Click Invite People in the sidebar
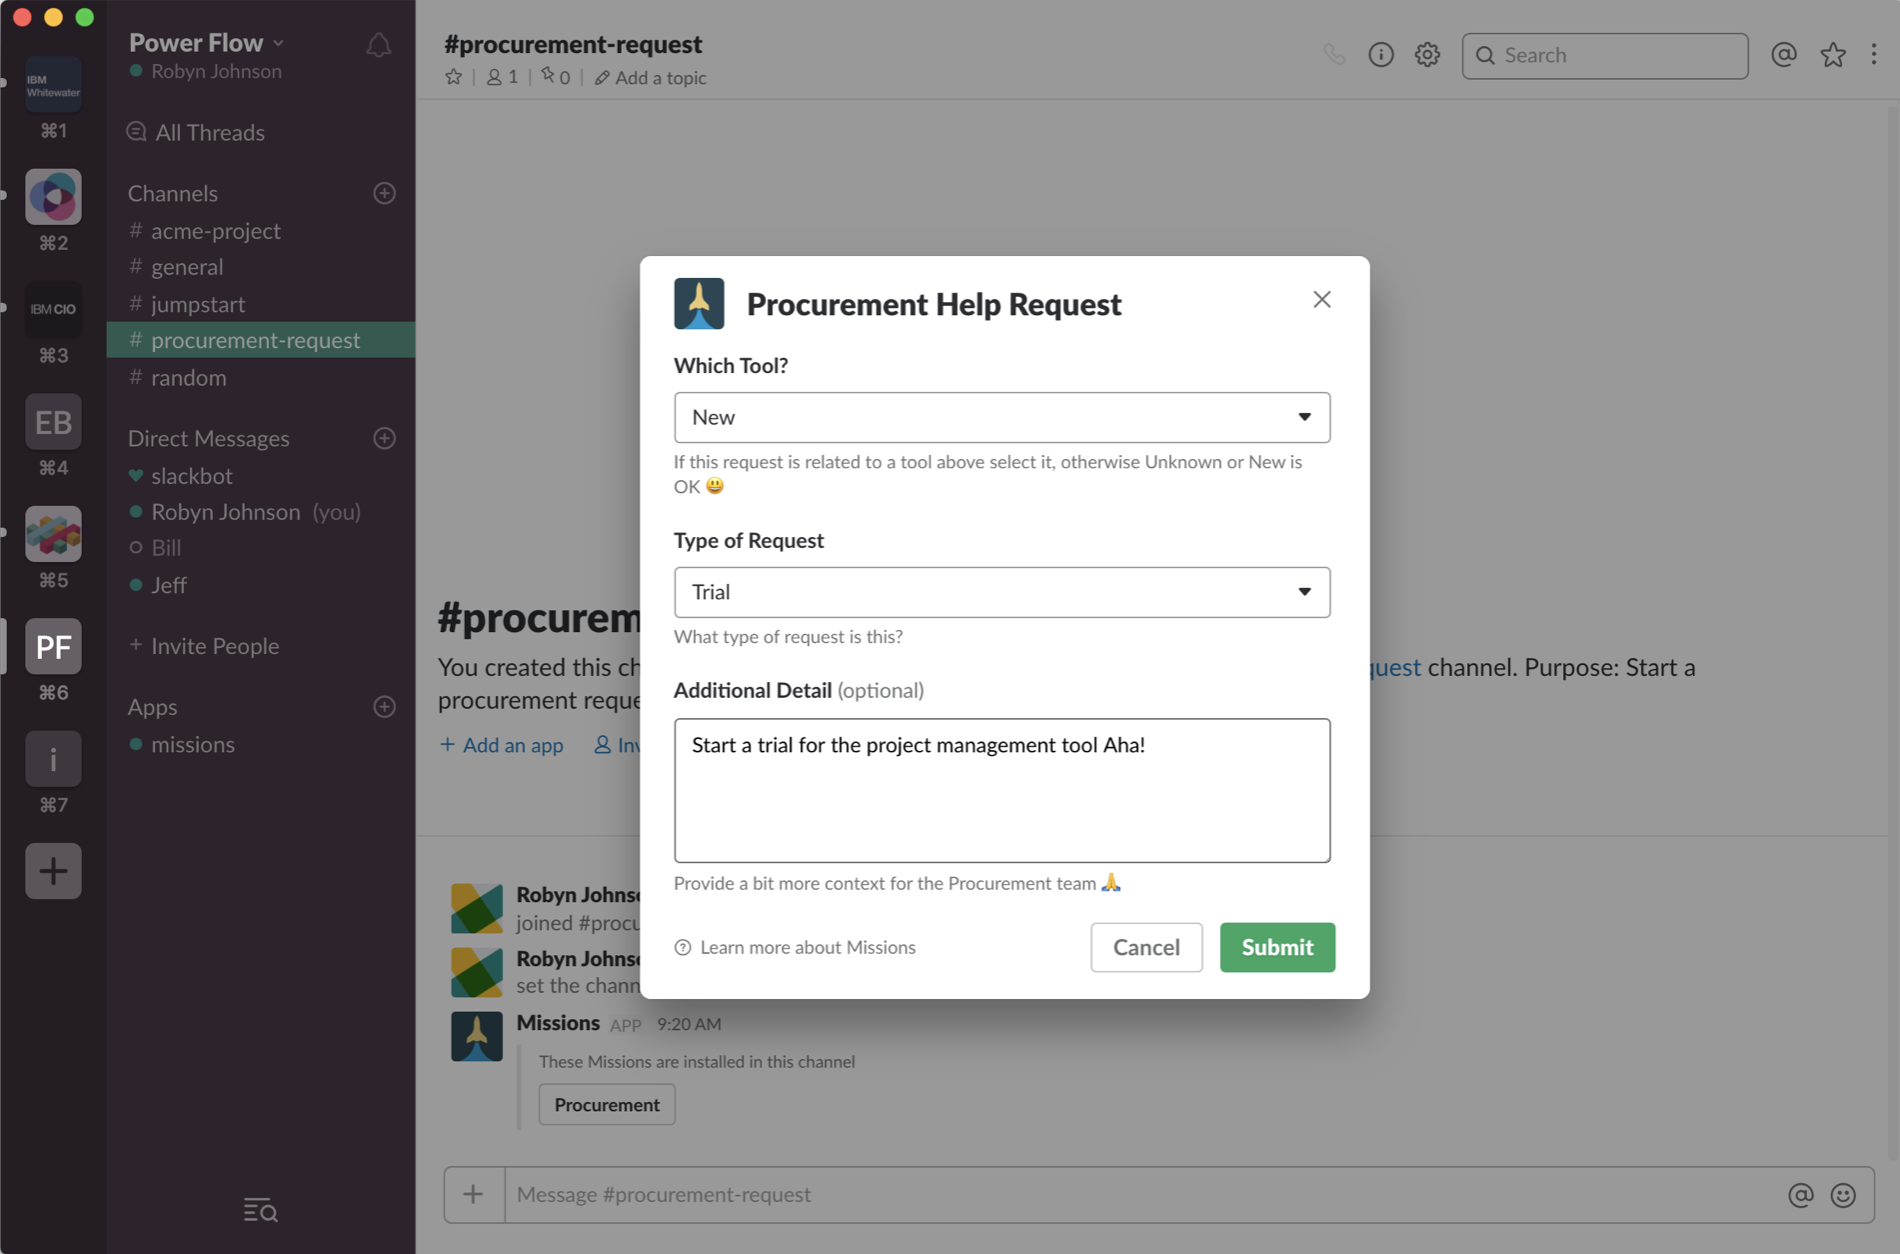 (x=204, y=646)
